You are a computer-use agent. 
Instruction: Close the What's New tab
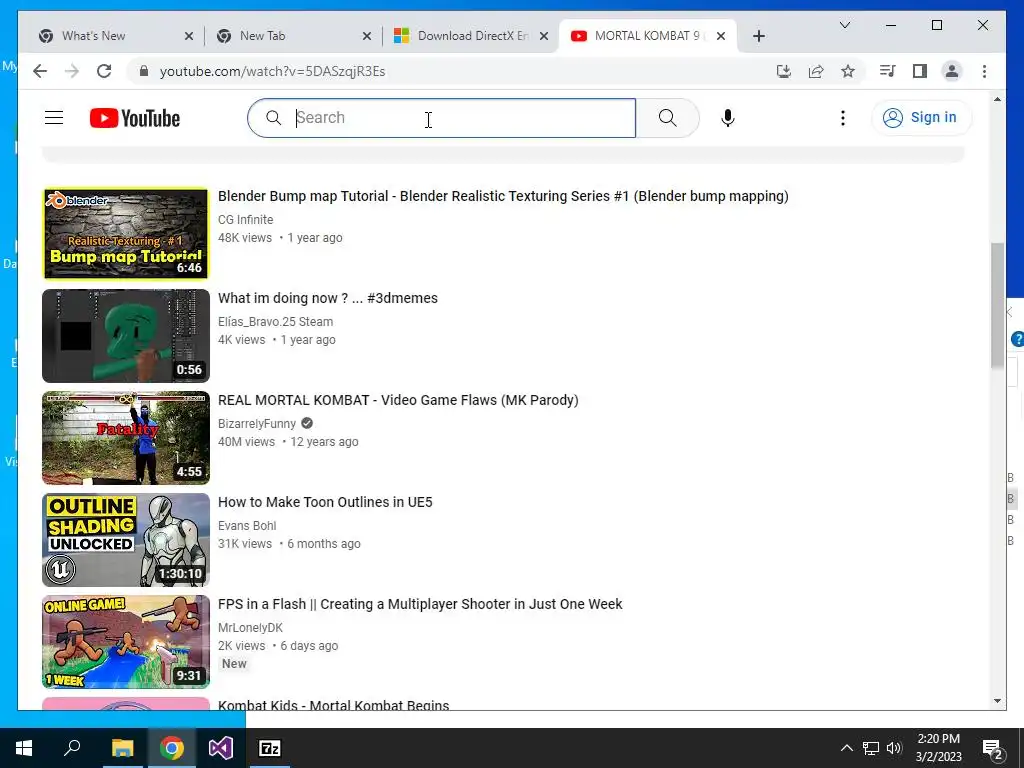[x=189, y=36]
